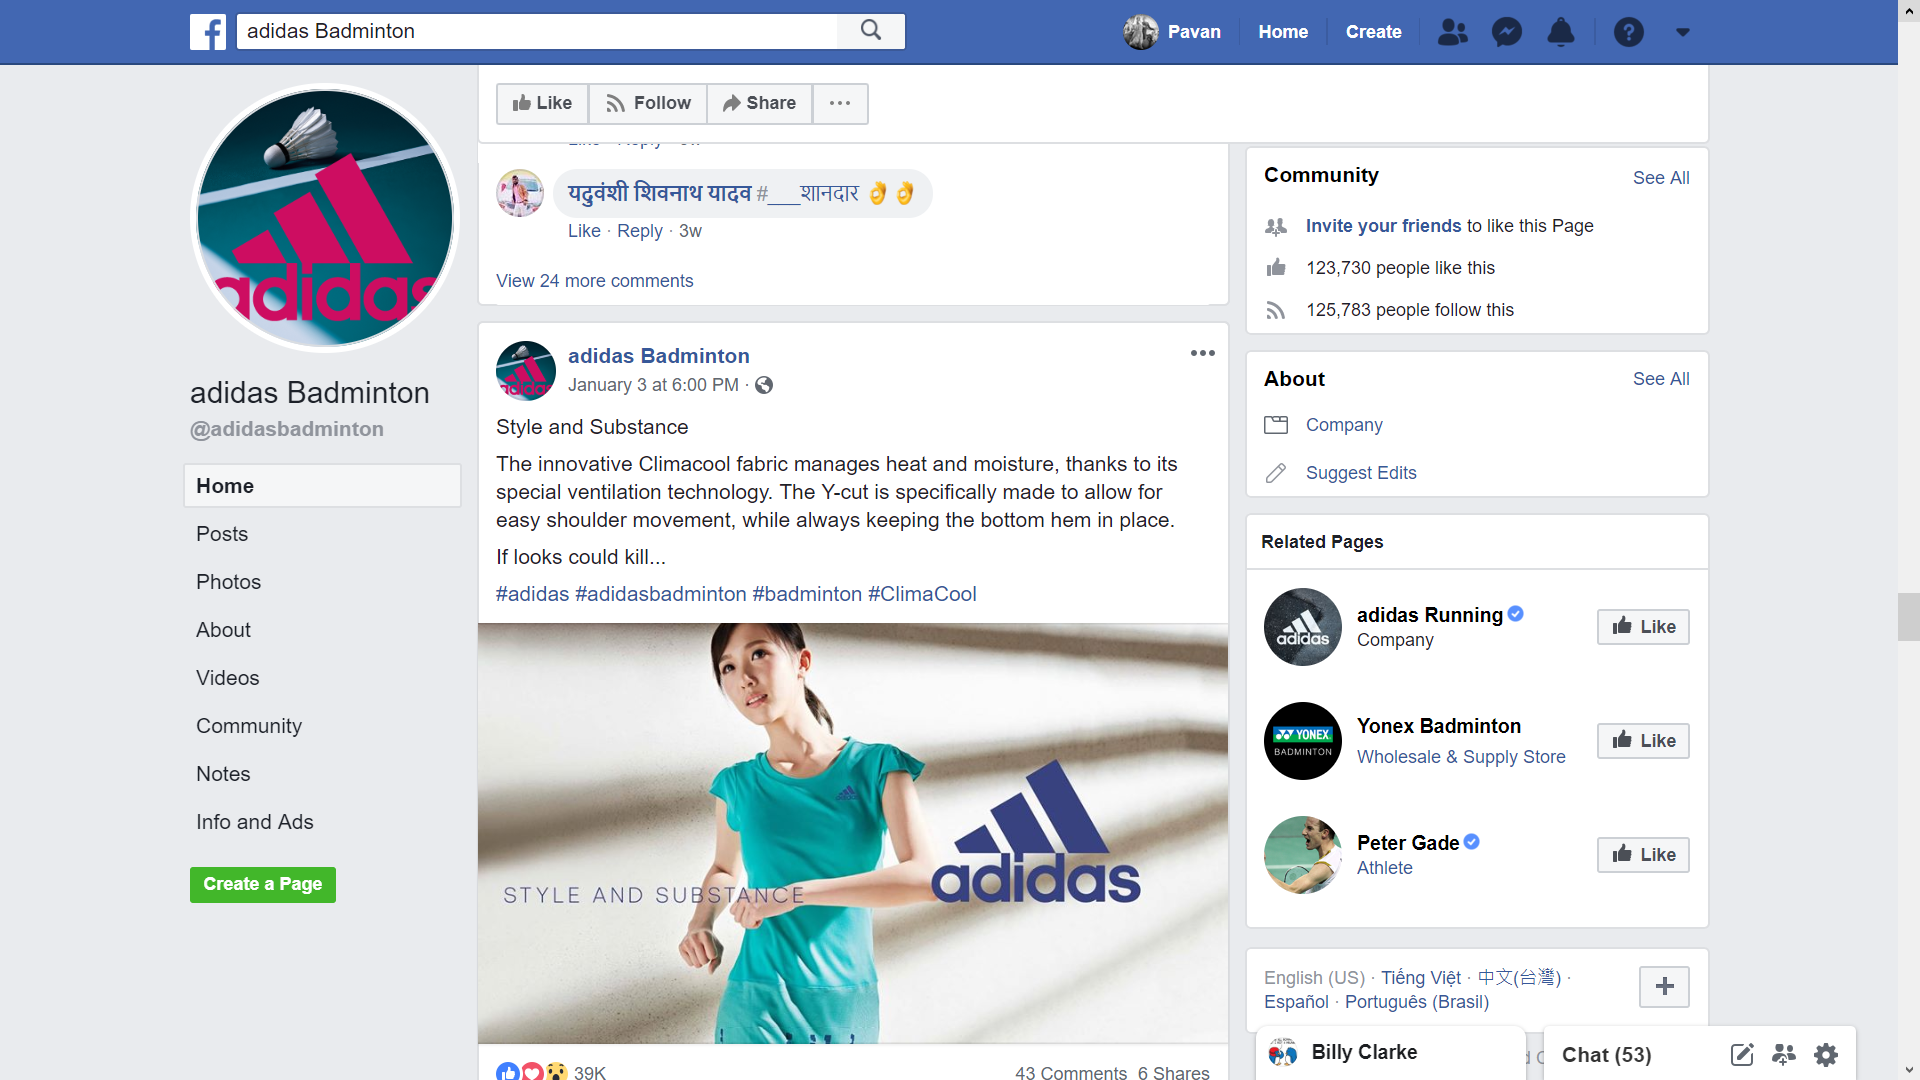
Task: Click 43 Comments count on post
Action: point(1070,1072)
